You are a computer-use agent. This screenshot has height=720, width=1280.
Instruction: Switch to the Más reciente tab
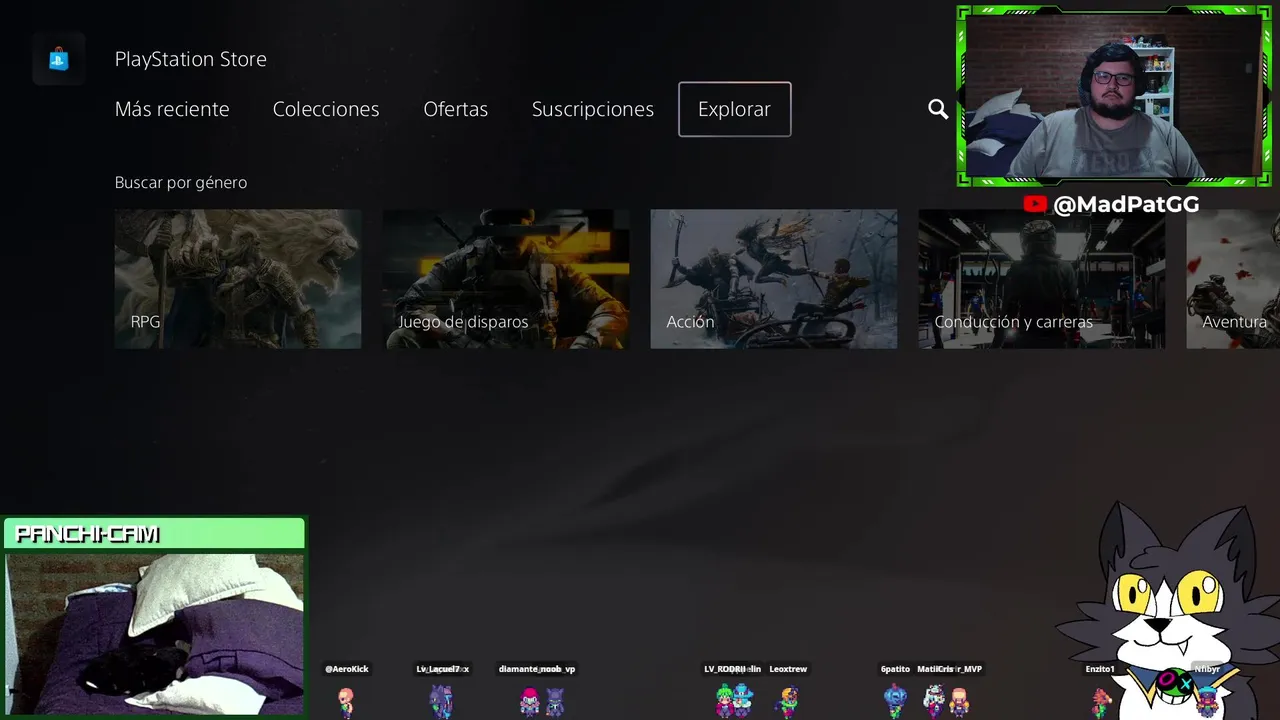pos(172,109)
